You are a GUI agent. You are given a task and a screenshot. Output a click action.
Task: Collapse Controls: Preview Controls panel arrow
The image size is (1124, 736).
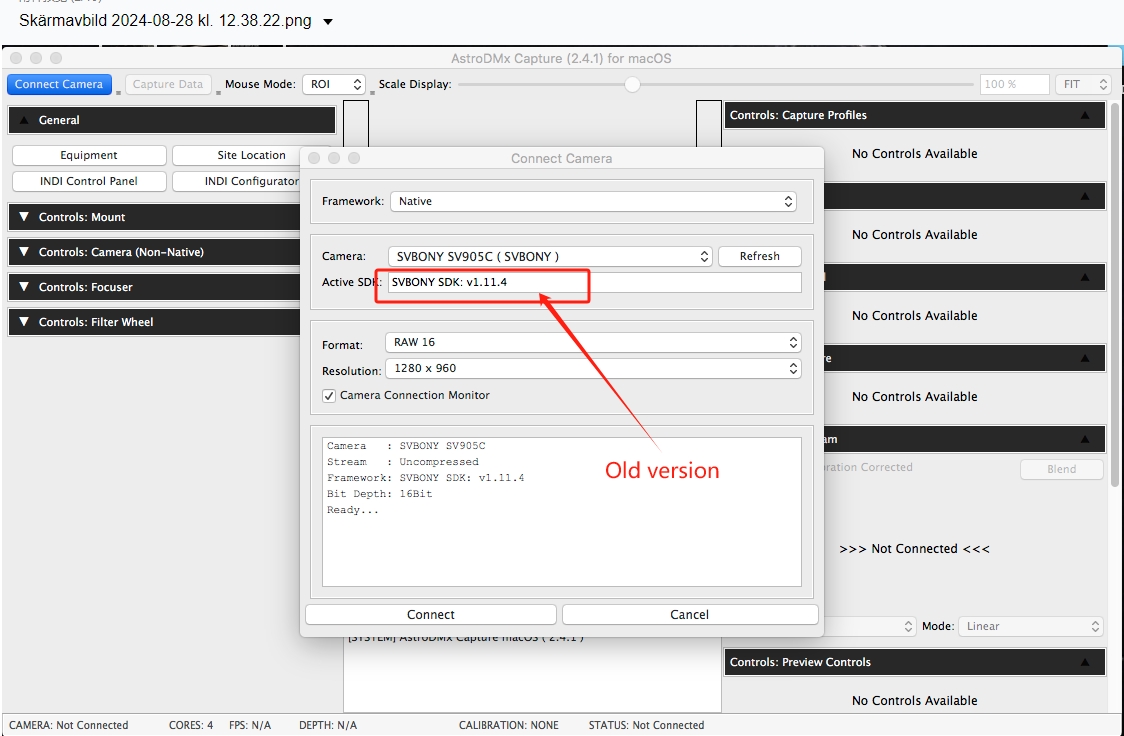[x=1085, y=662]
